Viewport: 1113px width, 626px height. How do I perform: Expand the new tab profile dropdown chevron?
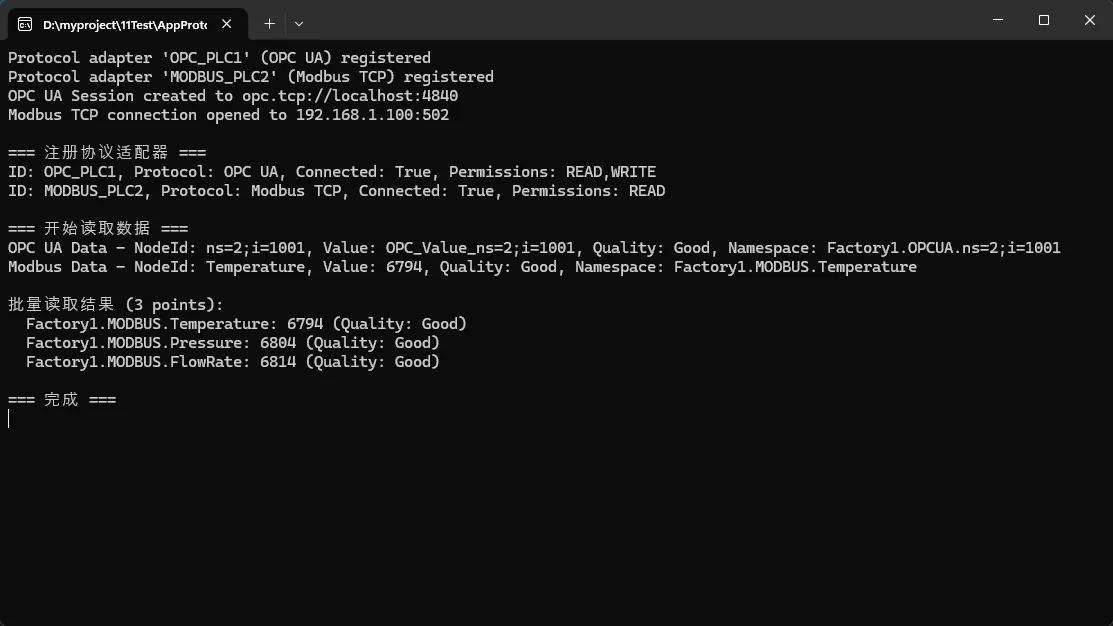(x=299, y=23)
